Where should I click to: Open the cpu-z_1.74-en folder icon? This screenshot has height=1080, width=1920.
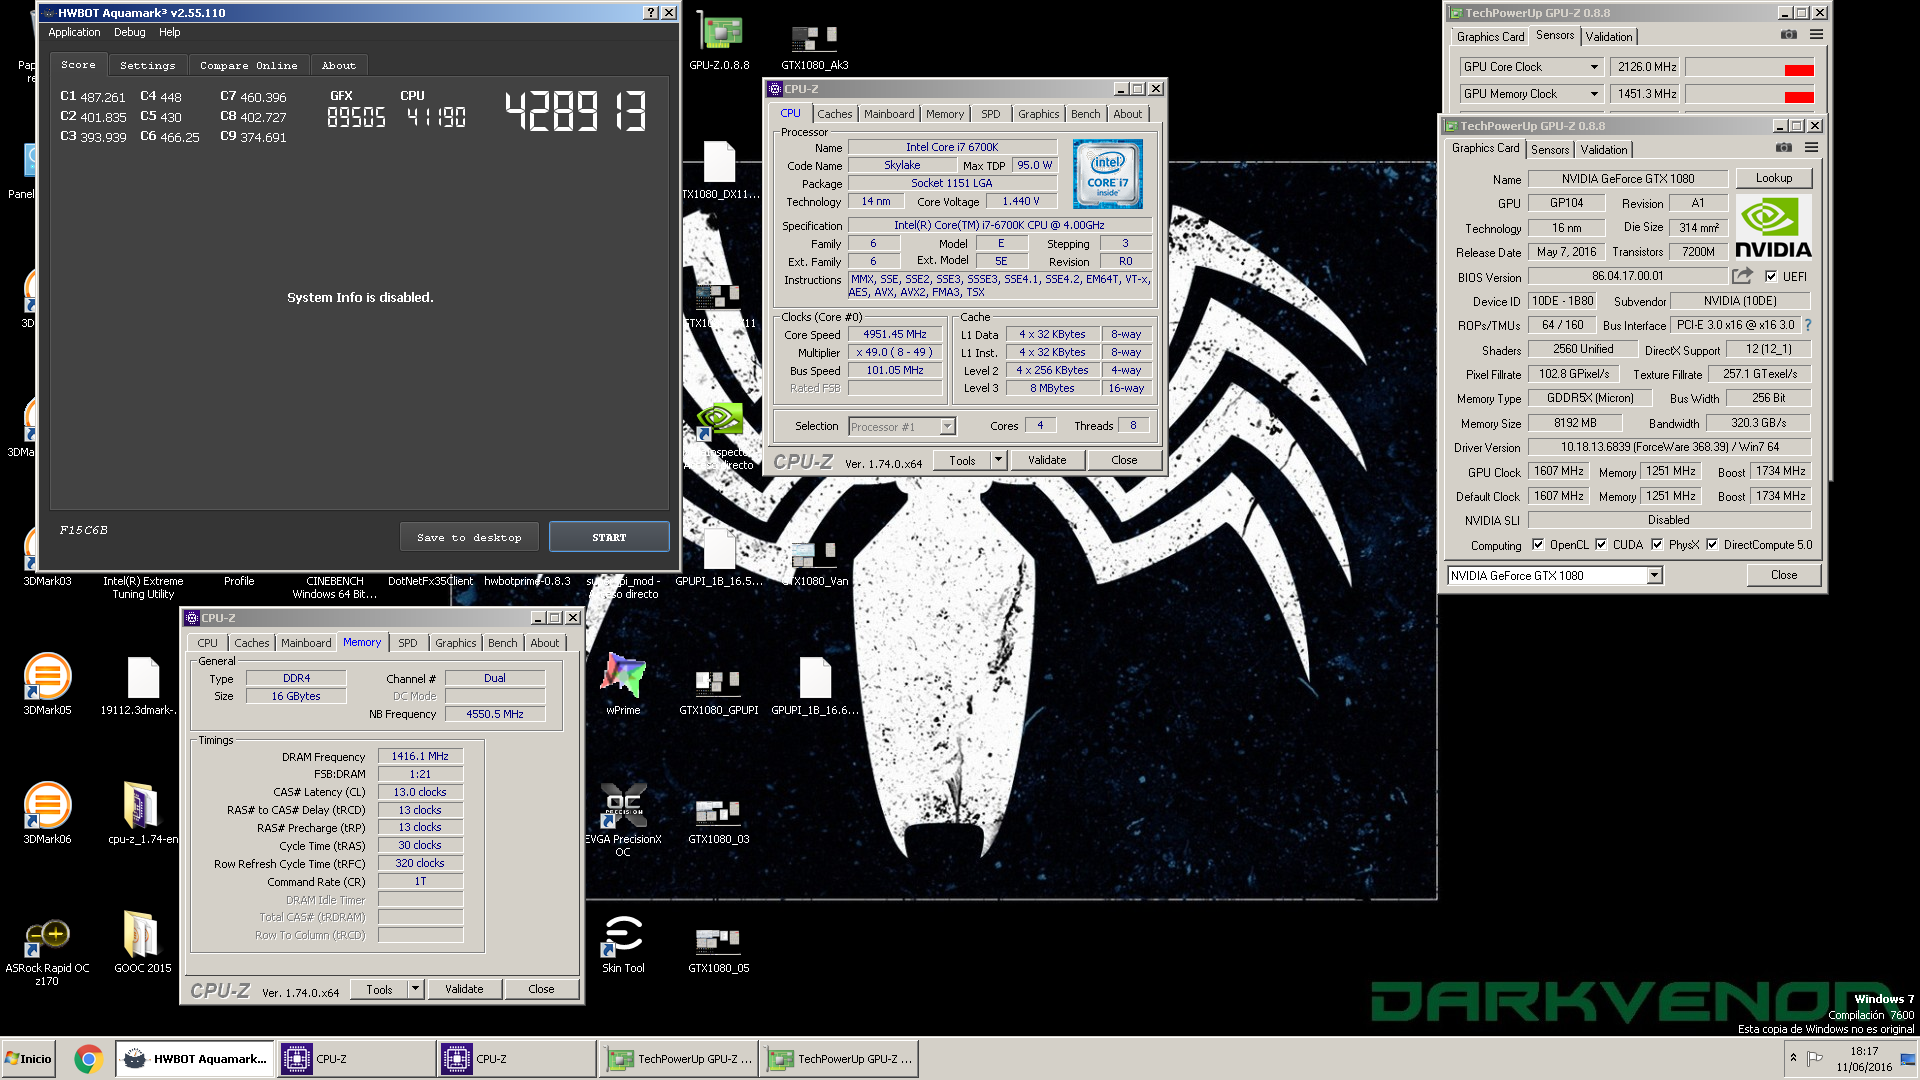click(x=142, y=813)
